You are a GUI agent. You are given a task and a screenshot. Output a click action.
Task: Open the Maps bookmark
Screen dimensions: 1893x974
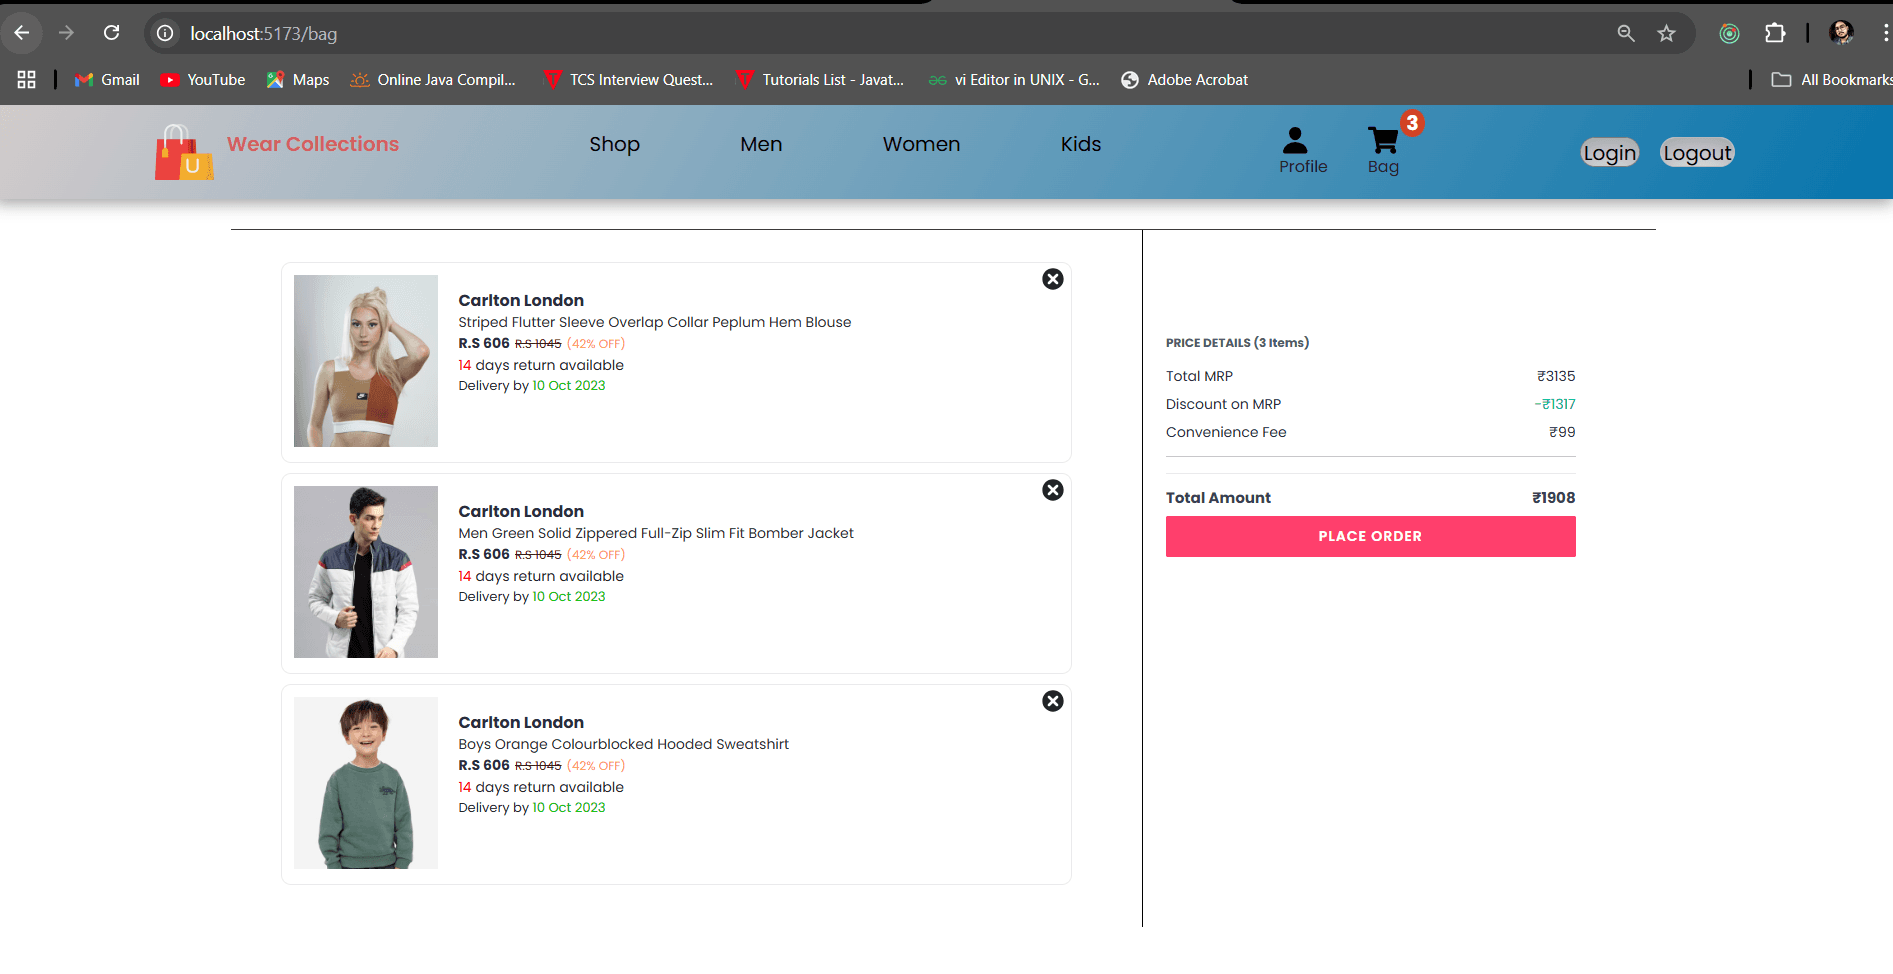pyautogui.click(x=298, y=80)
